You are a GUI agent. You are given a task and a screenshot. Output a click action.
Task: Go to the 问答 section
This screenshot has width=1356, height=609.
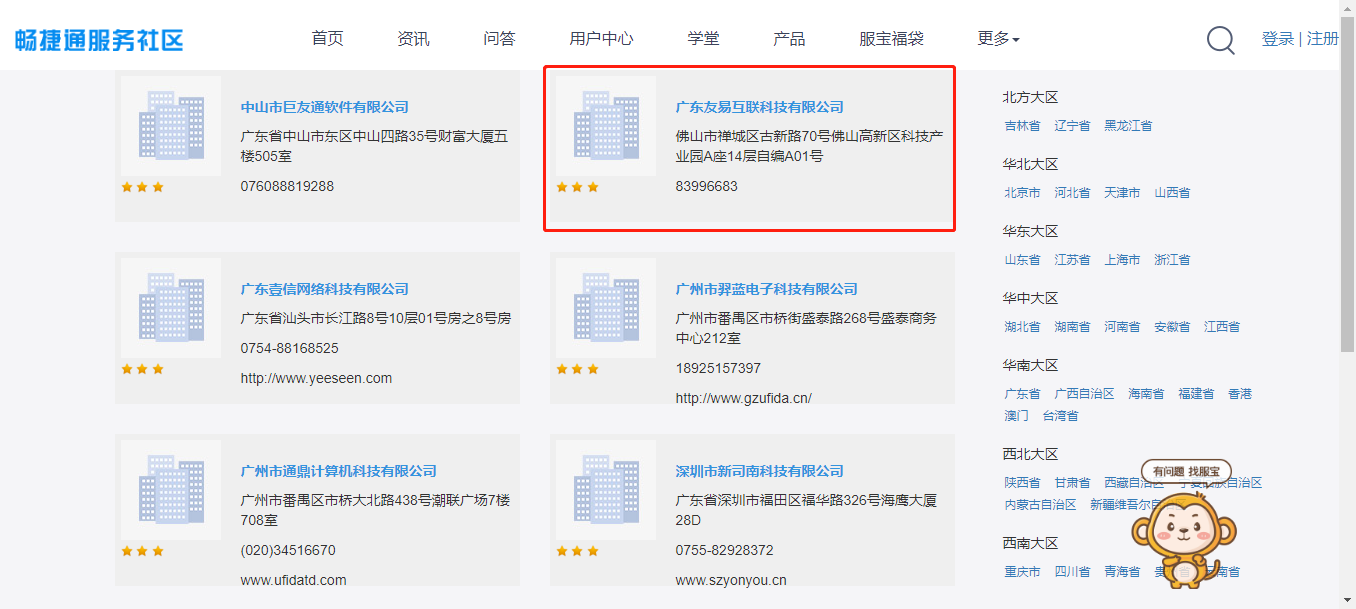pyautogui.click(x=499, y=39)
